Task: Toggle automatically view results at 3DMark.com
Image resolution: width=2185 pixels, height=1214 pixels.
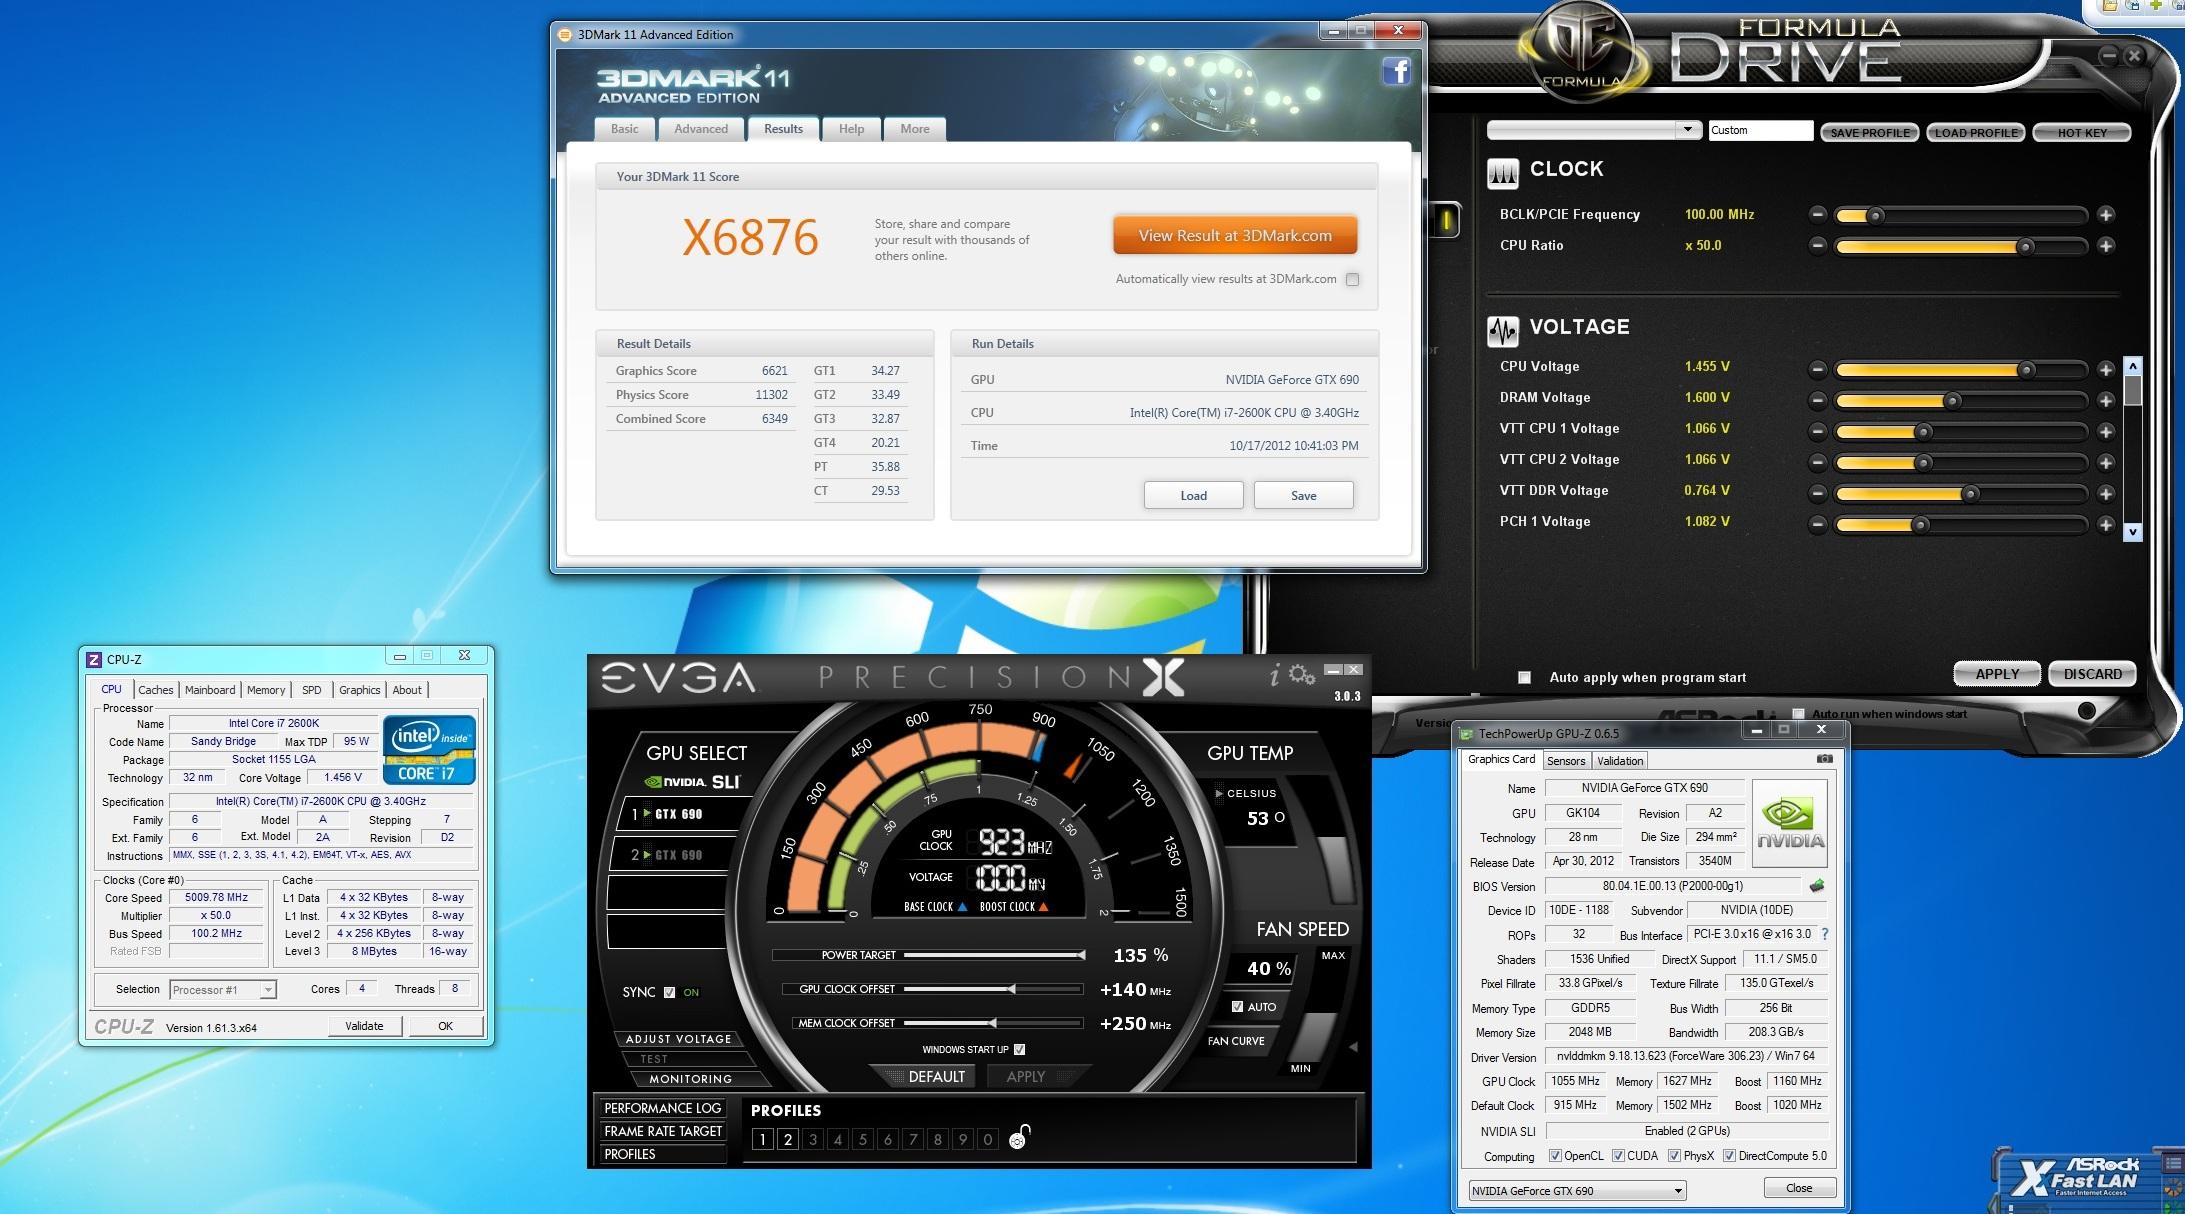Action: click(x=1352, y=280)
